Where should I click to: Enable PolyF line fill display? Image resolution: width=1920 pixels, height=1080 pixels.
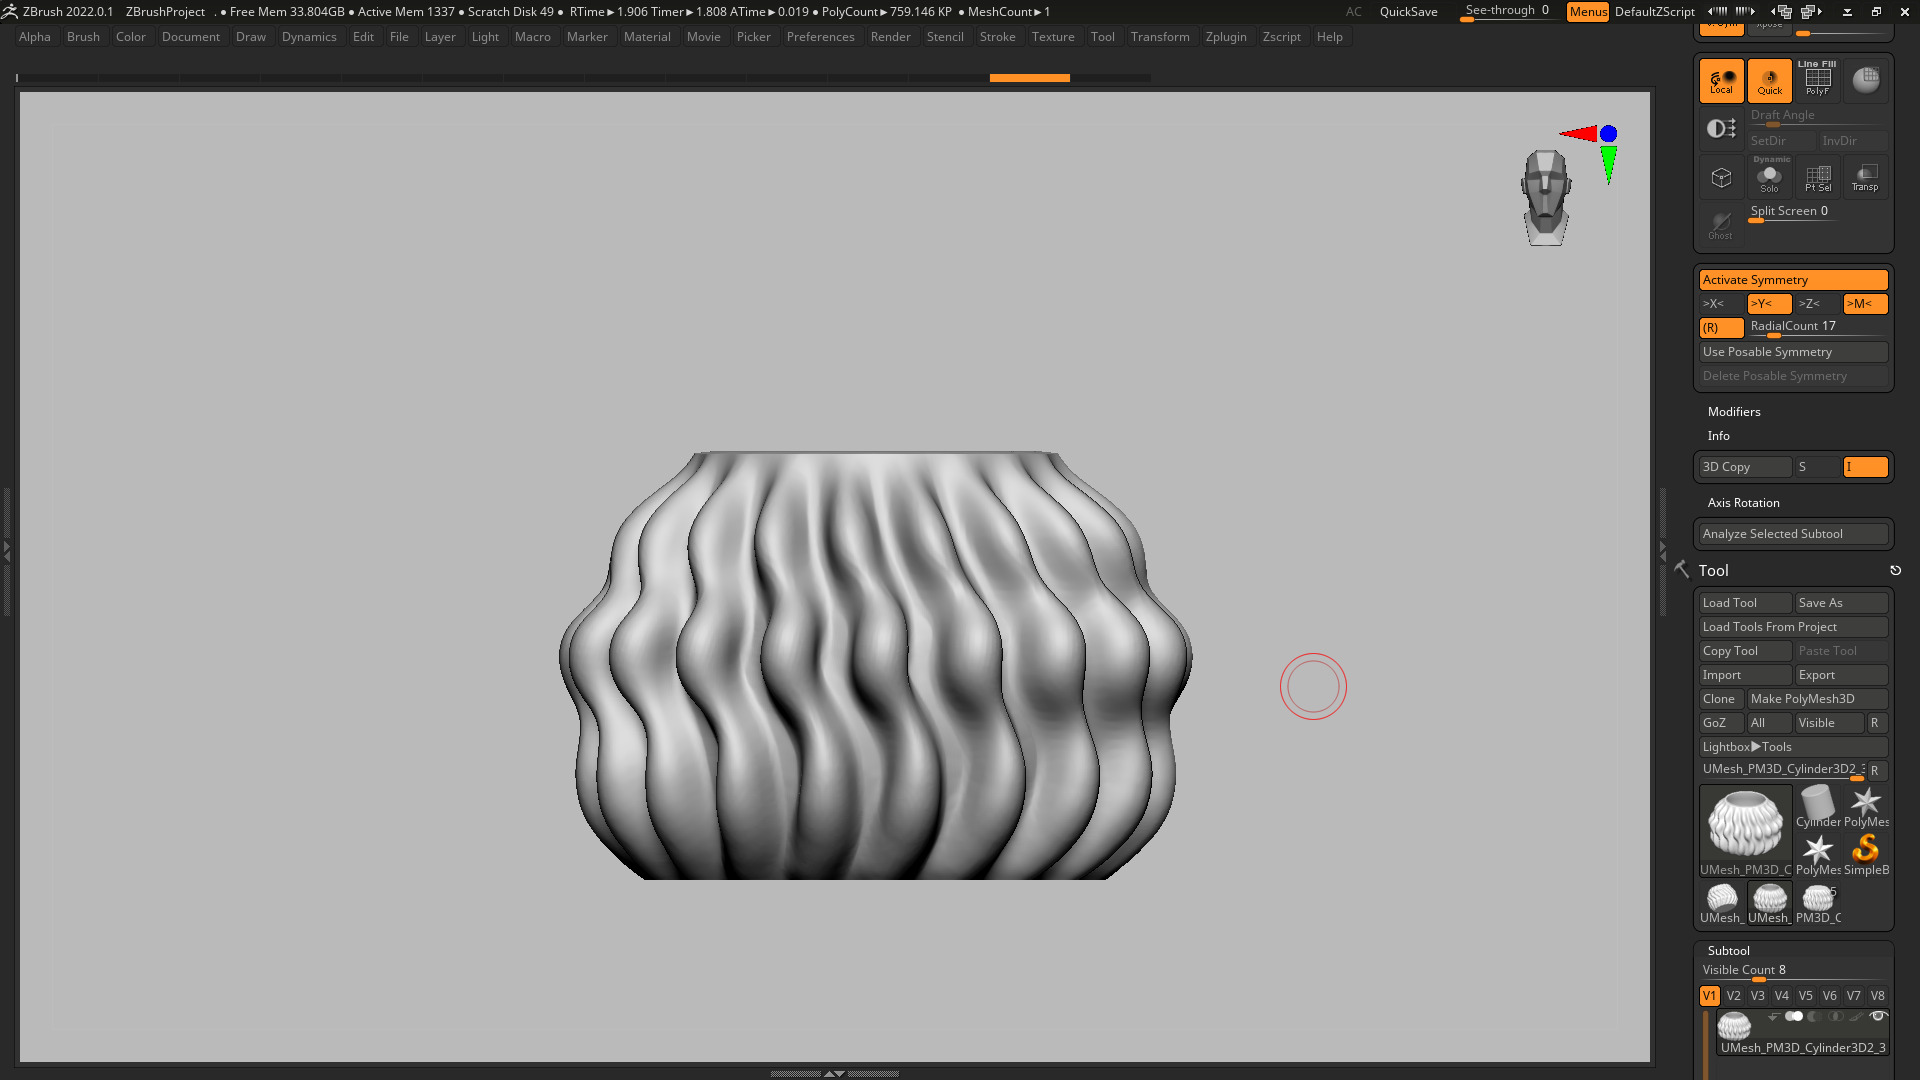pyautogui.click(x=1817, y=81)
